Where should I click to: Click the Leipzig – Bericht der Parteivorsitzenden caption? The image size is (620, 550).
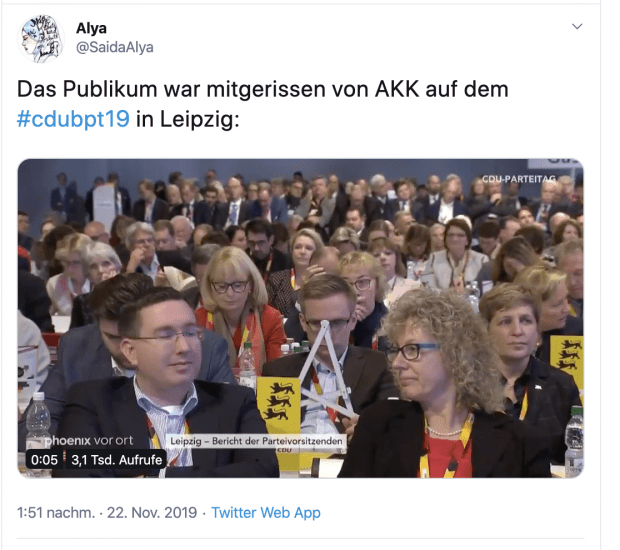(256, 441)
